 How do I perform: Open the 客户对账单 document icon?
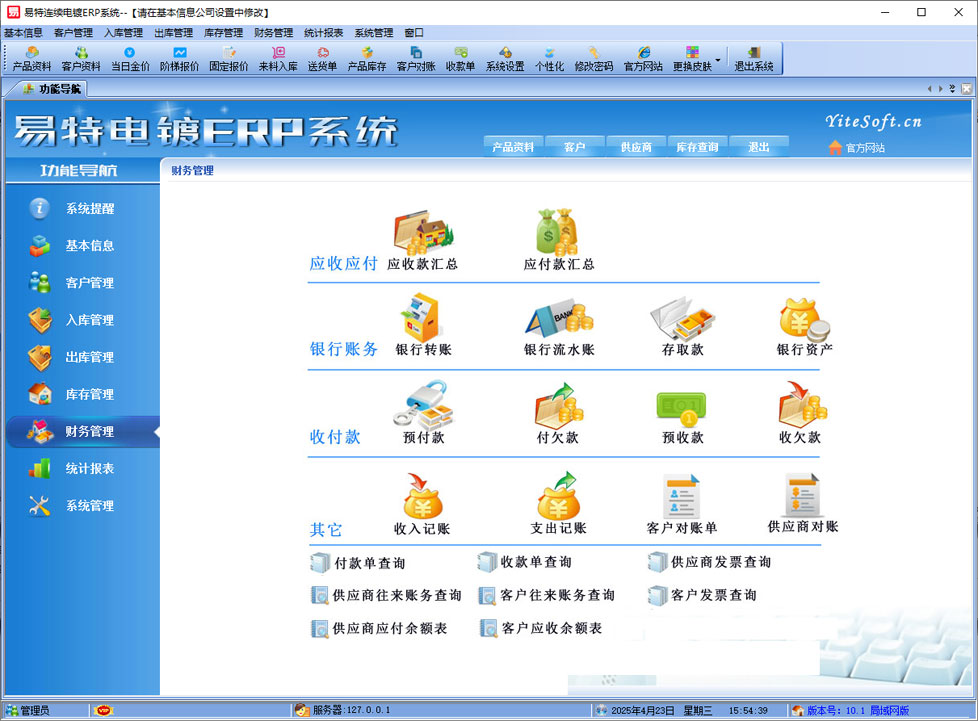click(682, 496)
